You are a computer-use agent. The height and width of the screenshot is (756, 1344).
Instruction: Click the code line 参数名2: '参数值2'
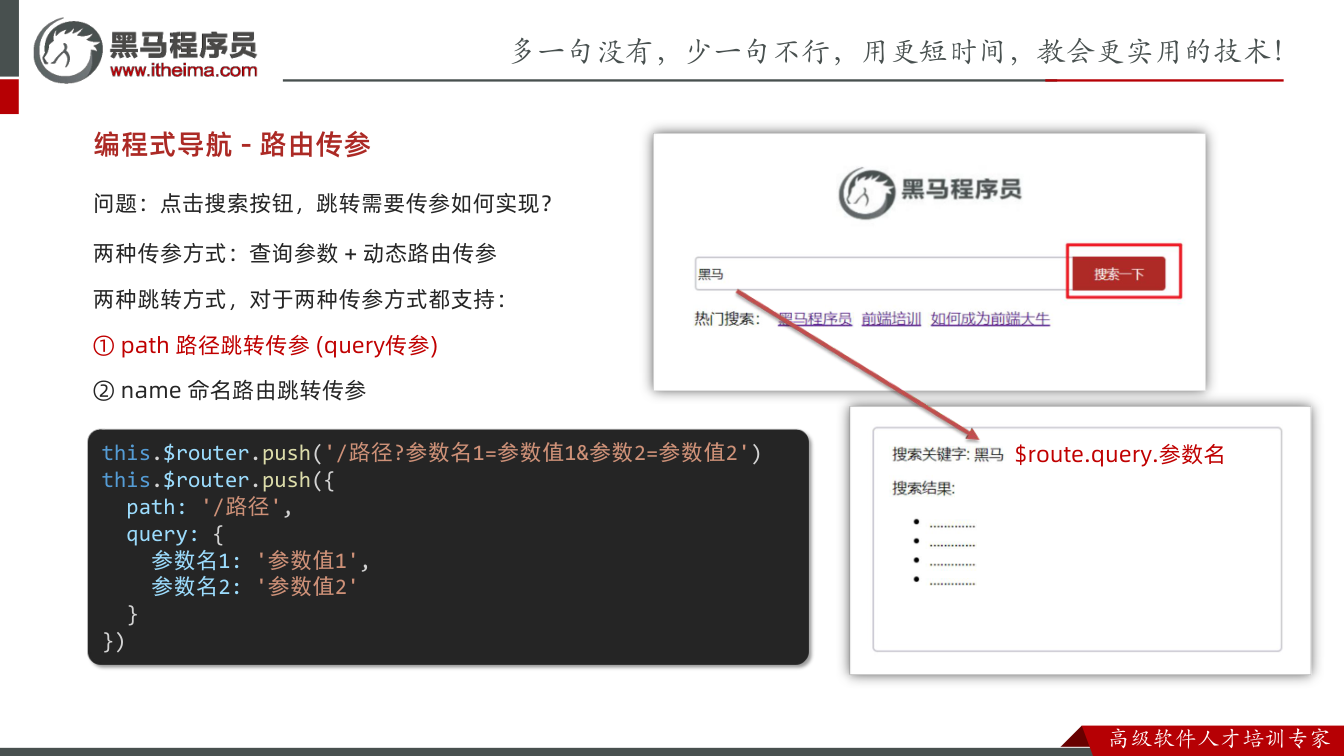[x=254, y=587]
